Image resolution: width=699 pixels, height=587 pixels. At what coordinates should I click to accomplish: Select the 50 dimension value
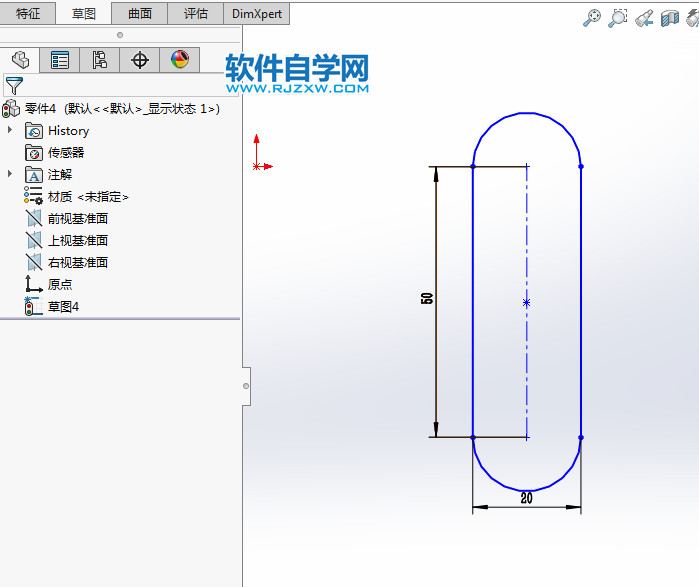427,298
